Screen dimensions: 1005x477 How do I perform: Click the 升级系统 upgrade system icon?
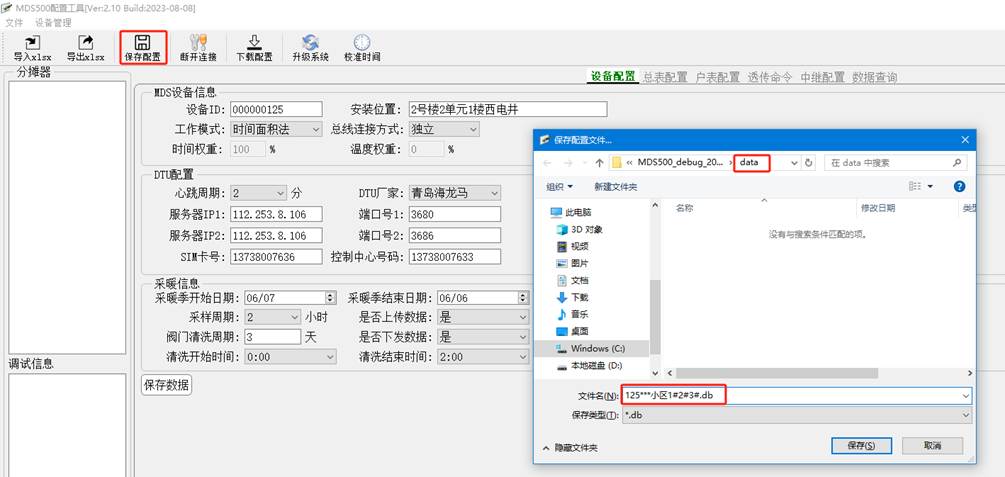[x=310, y=43]
